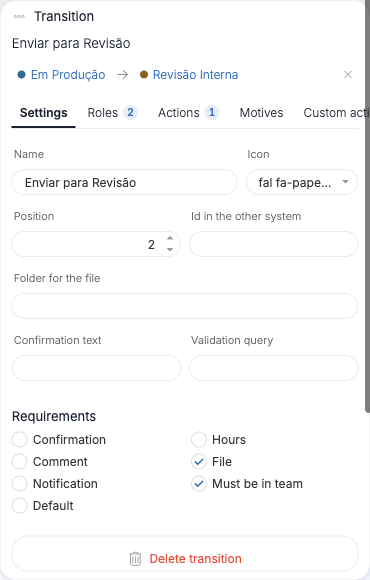Click the arrow icon between the two states
This screenshot has width=370, height=580.
122,75
